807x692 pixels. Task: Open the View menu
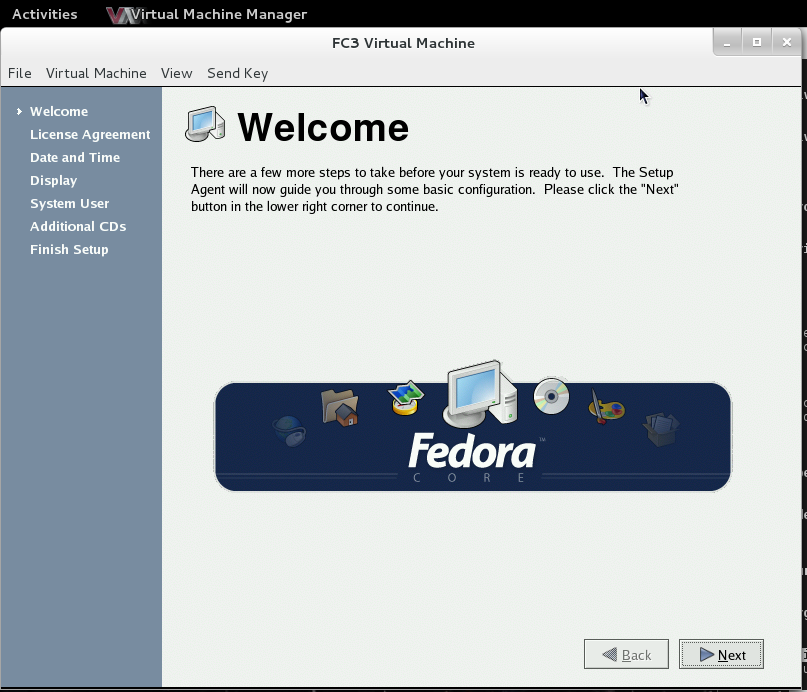[x=177, y=73]
